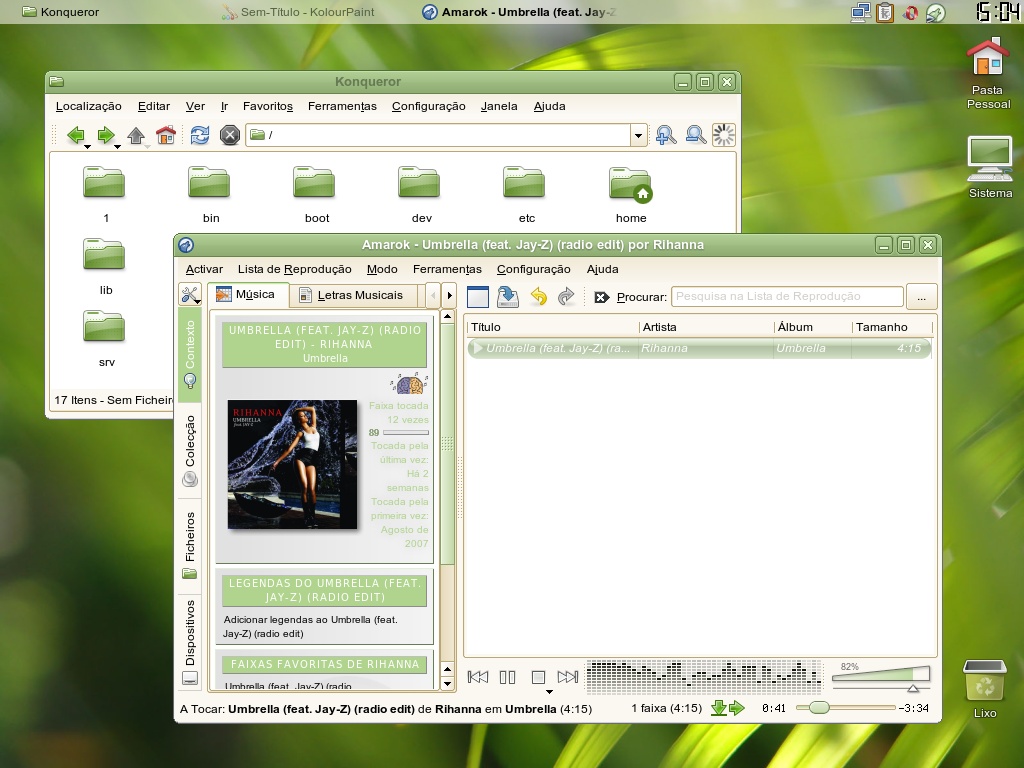Reload the Konqueror view

point(200,135)
